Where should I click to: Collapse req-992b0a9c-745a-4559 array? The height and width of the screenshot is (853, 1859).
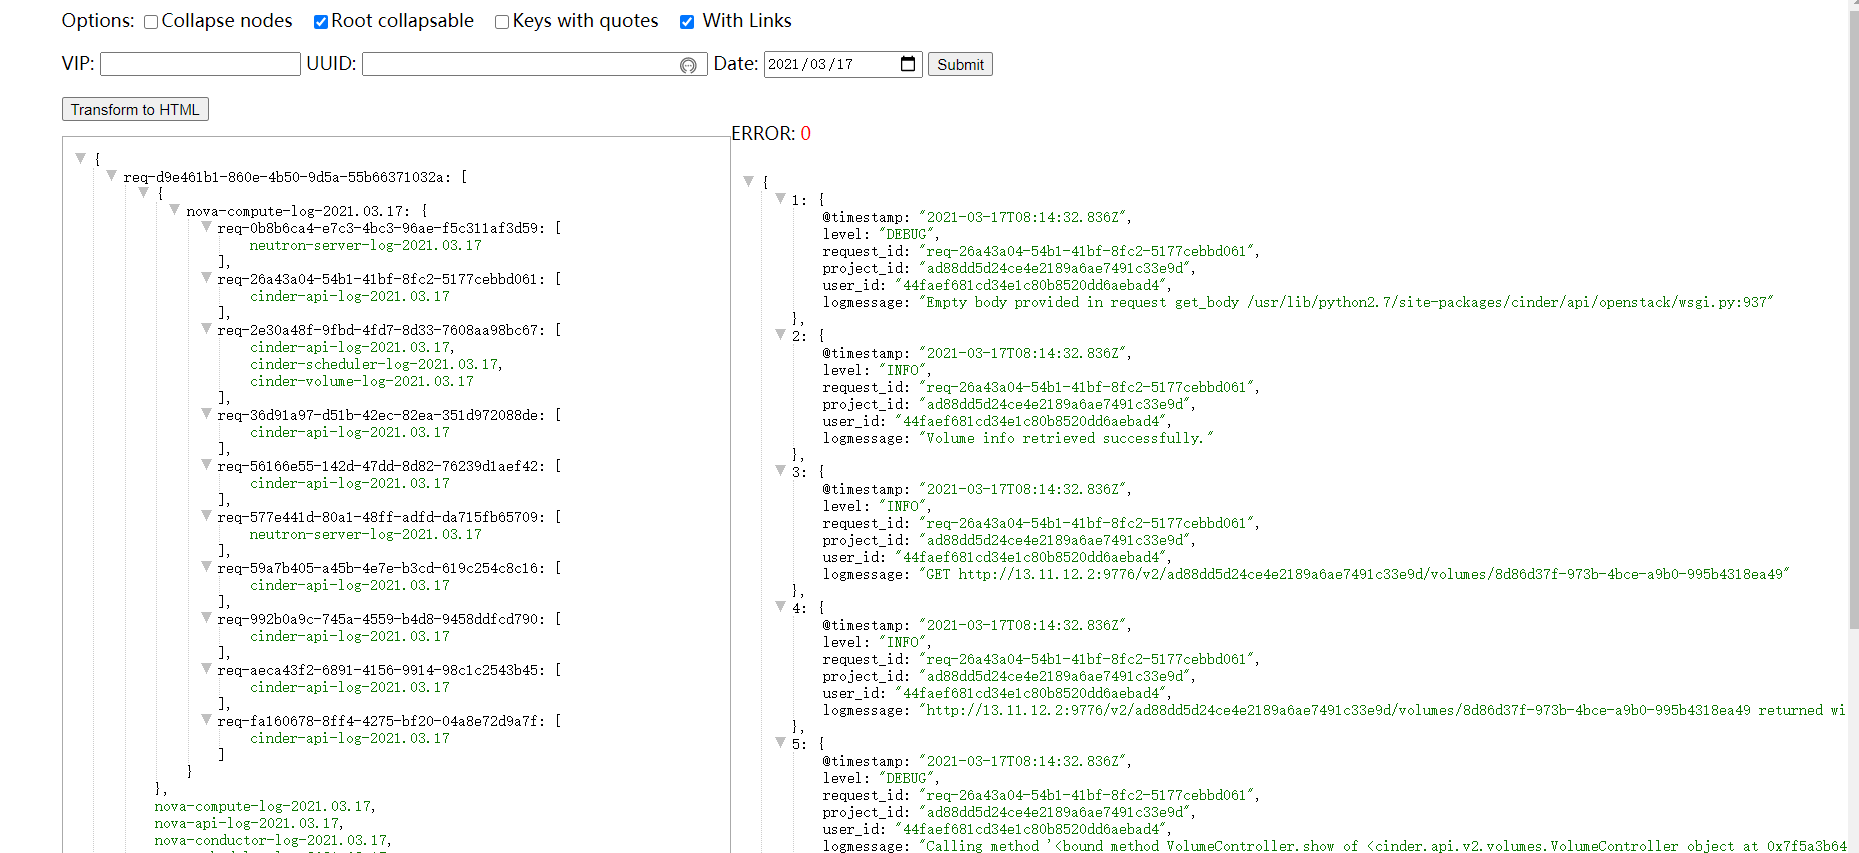click(x=207, y=617)
